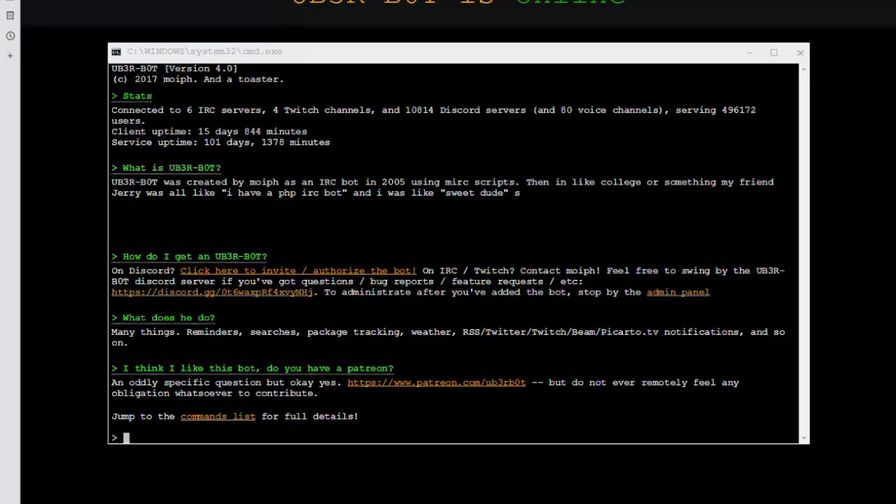896x504 pixels.
Task: Close the cmd.exe window
Action: tap(800, 53)
